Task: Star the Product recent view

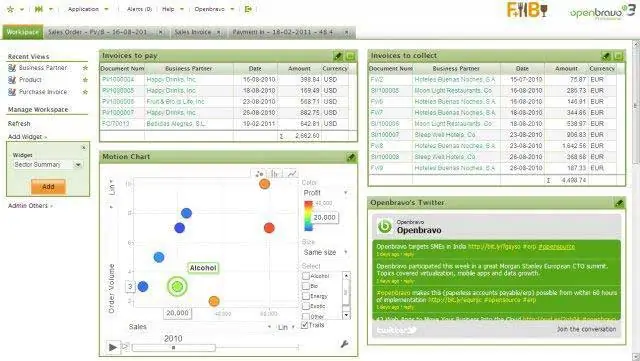Action: 85,80
